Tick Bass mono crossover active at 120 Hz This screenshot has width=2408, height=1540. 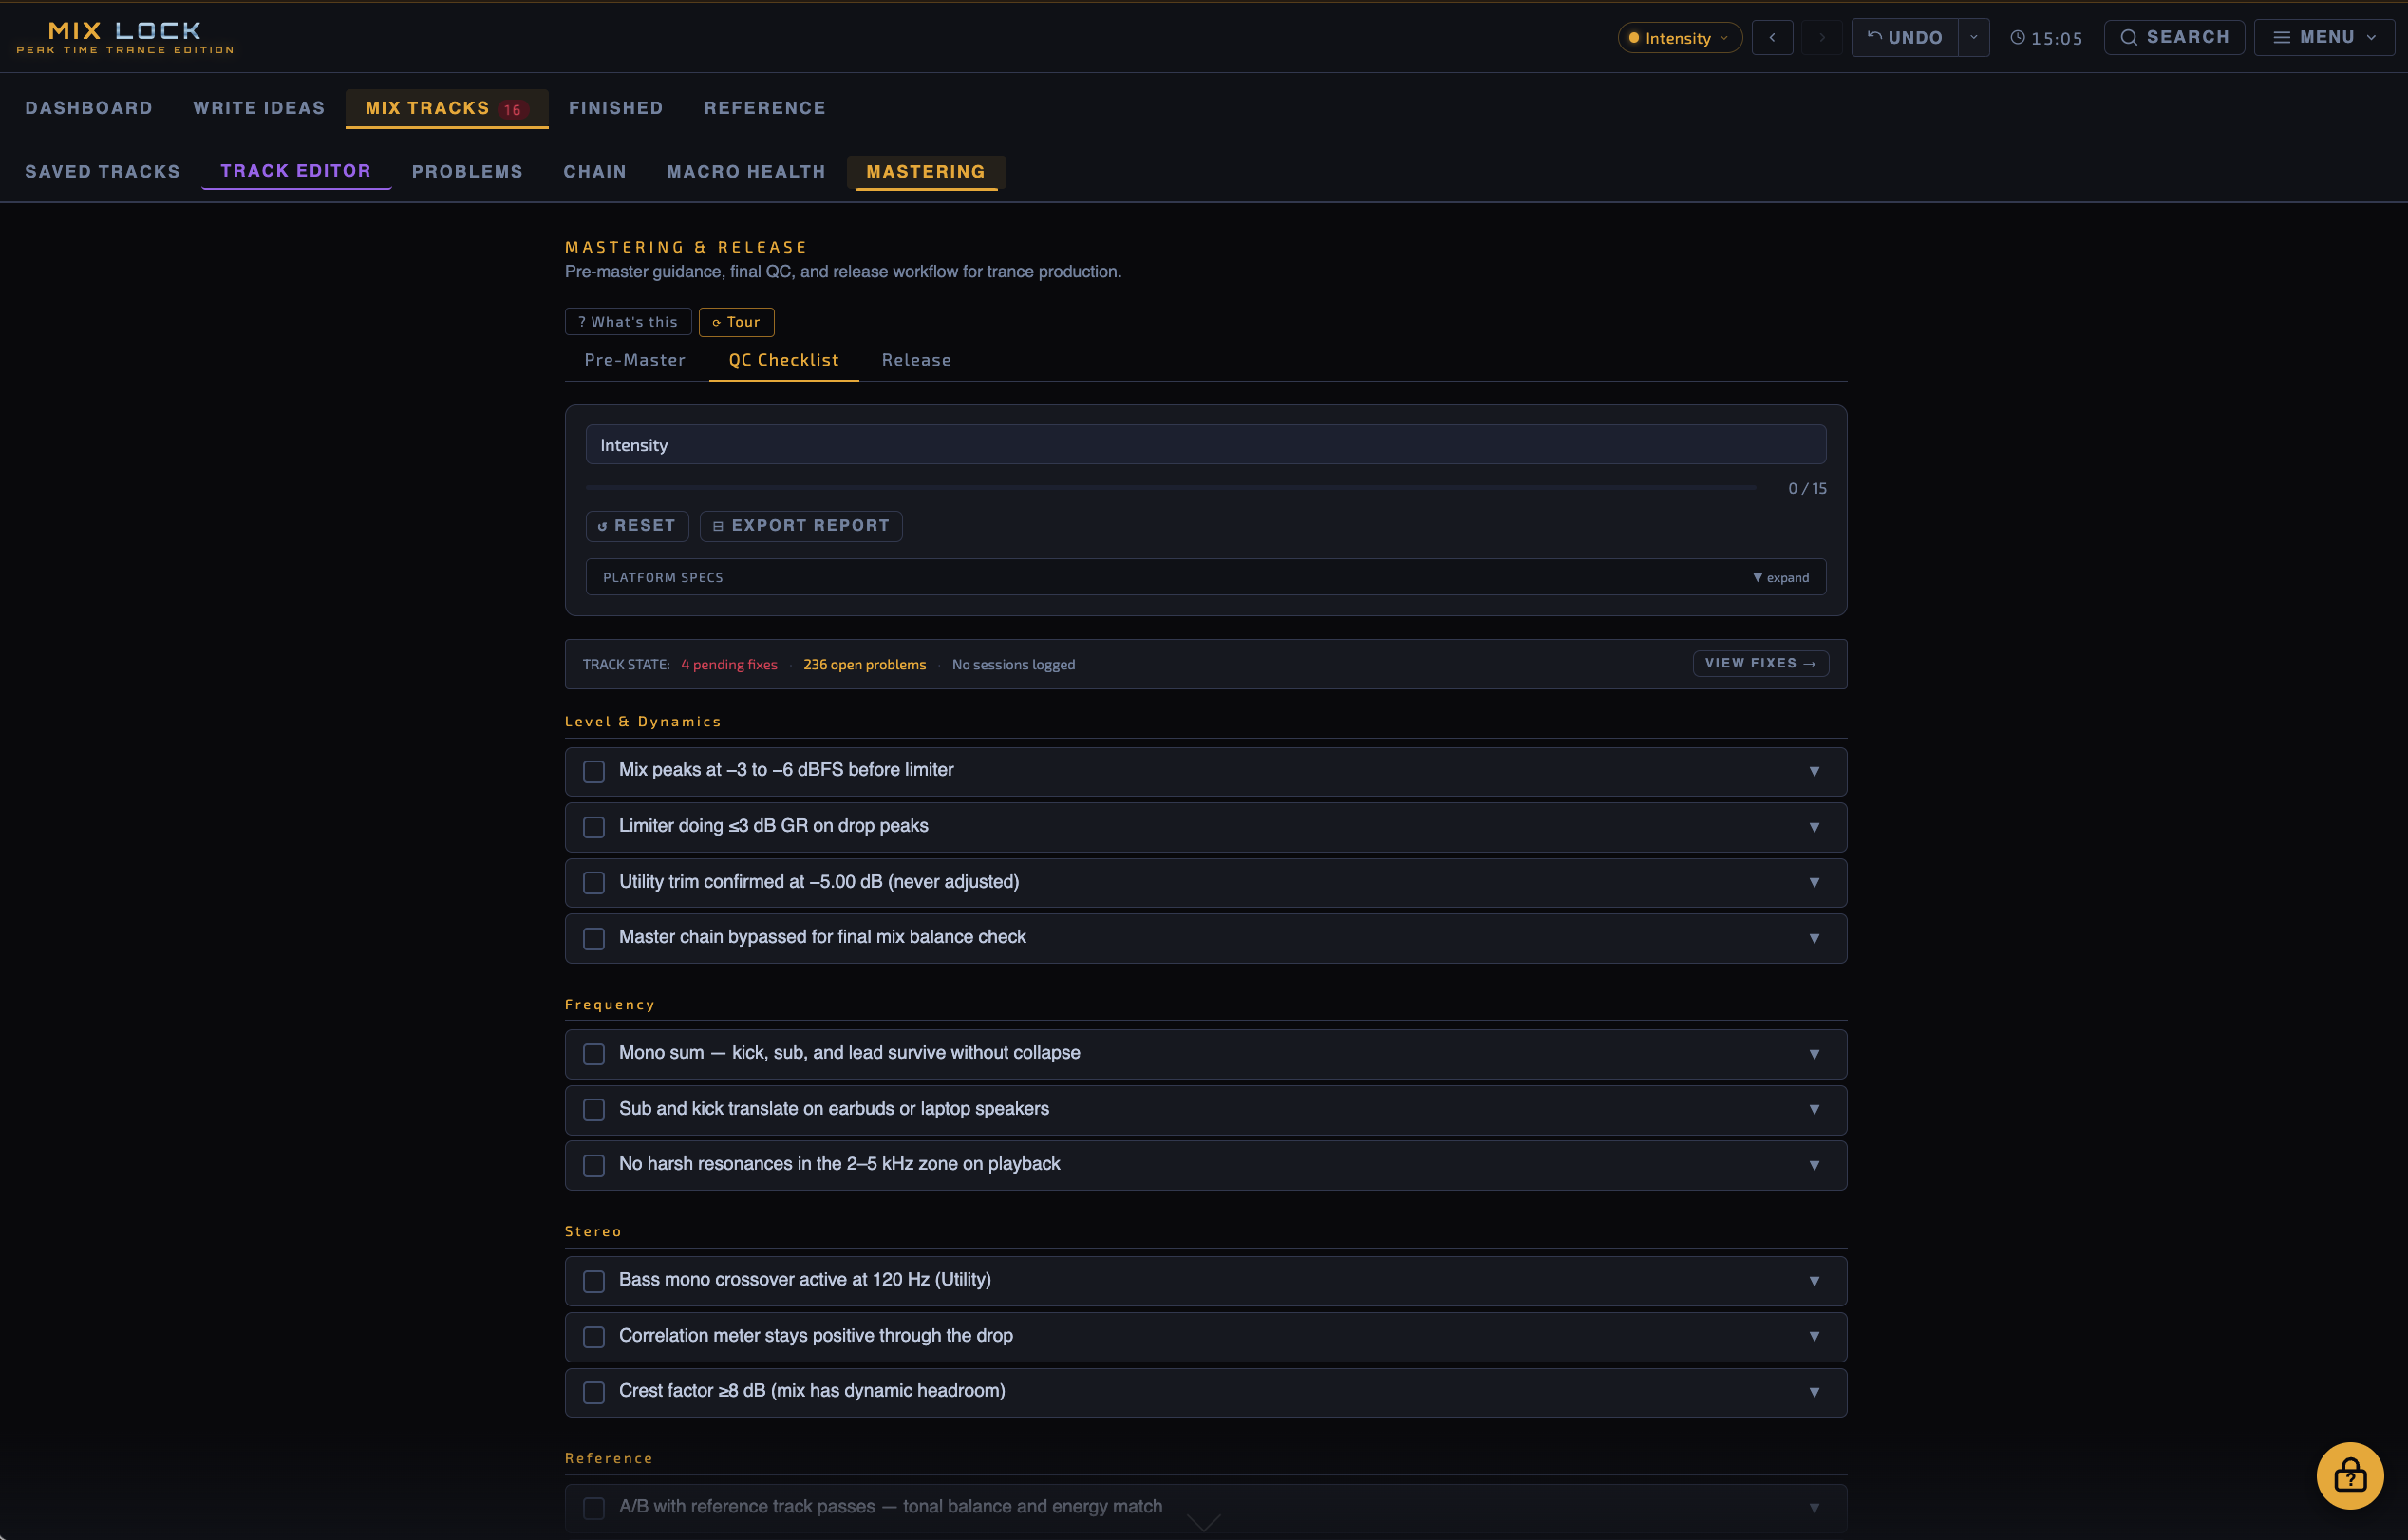[x=594, y=1281]
